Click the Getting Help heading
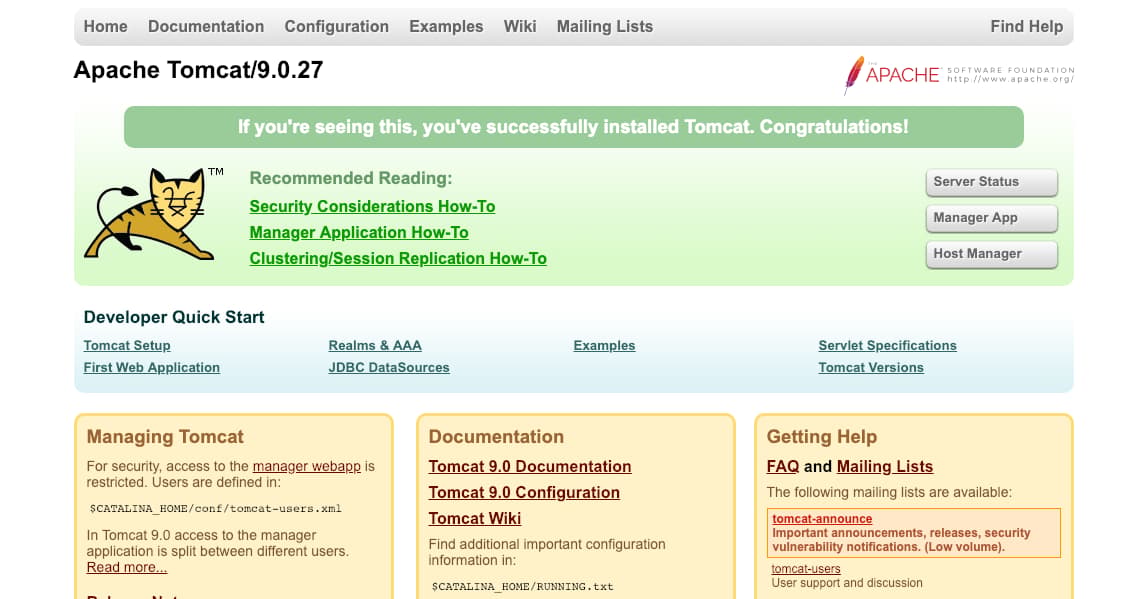 point(822,436)
